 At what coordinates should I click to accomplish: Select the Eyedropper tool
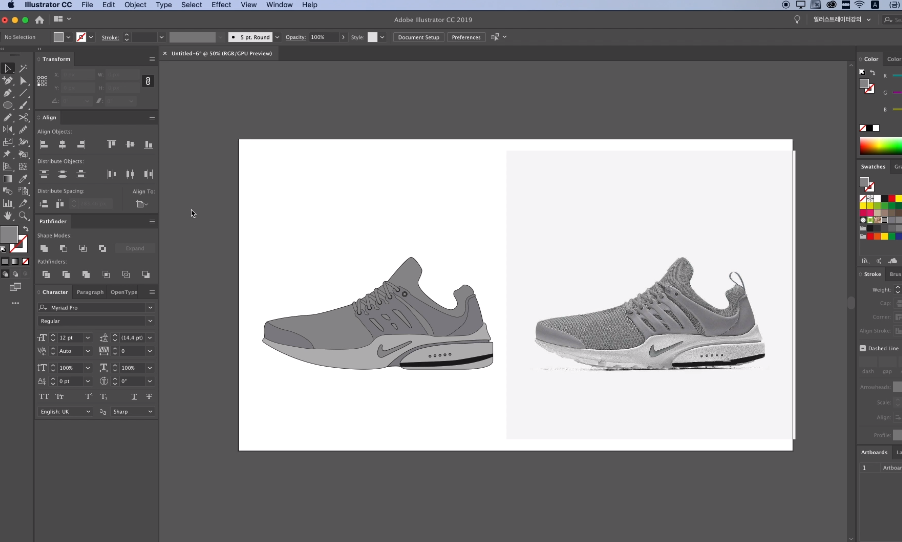(x=23, y=178)
